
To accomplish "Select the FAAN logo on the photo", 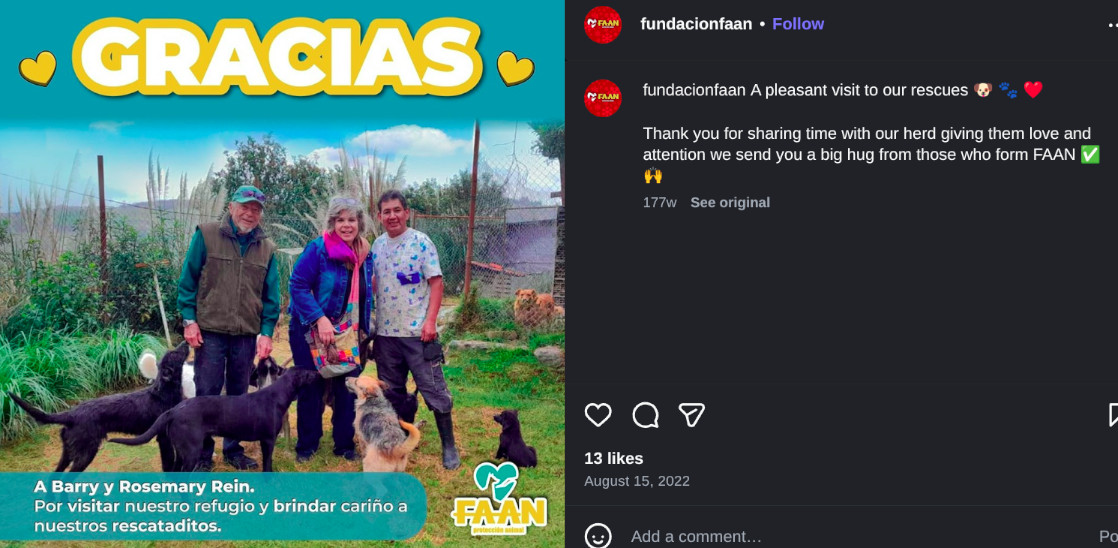I will tap(499, 499).
